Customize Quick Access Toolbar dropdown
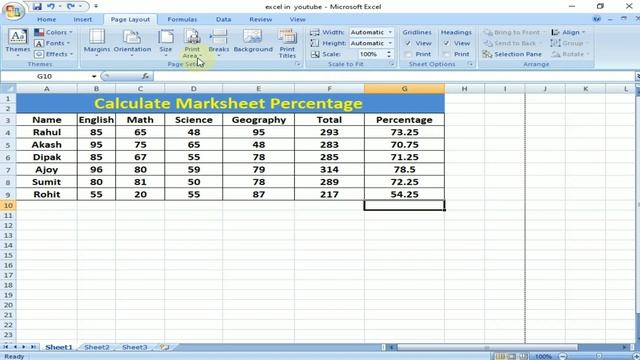The image size is (640, 360). point(96,6)
